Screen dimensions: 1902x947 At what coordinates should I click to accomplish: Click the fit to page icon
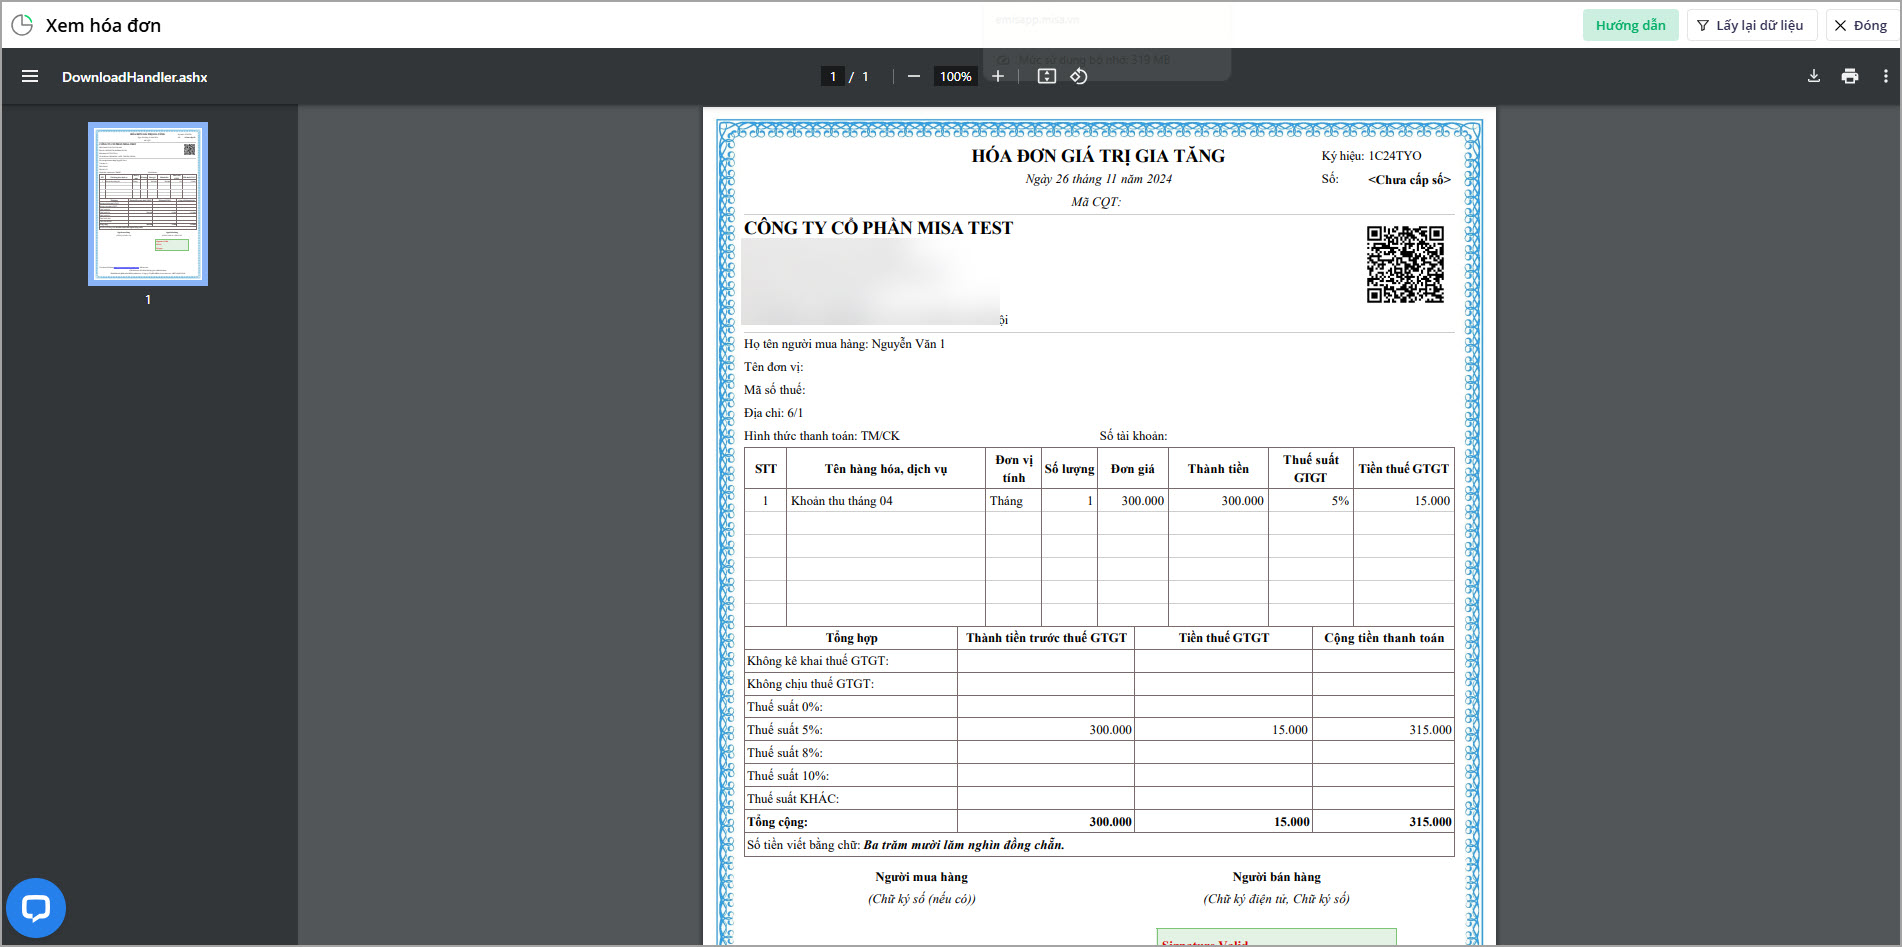(1046, 76)
